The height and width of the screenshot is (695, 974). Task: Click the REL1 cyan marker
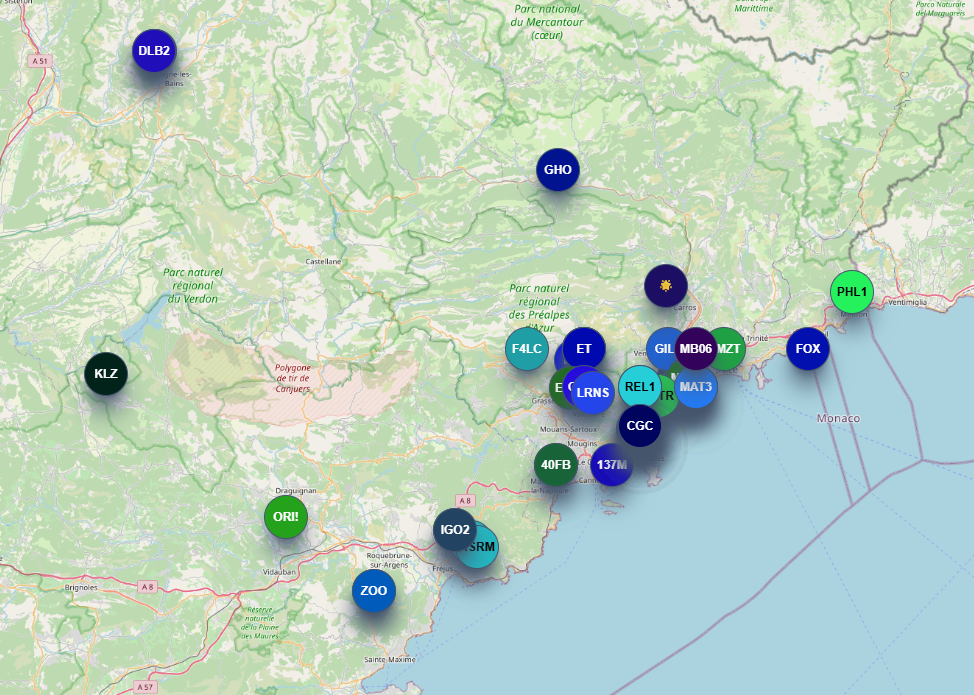click(639, 386)
